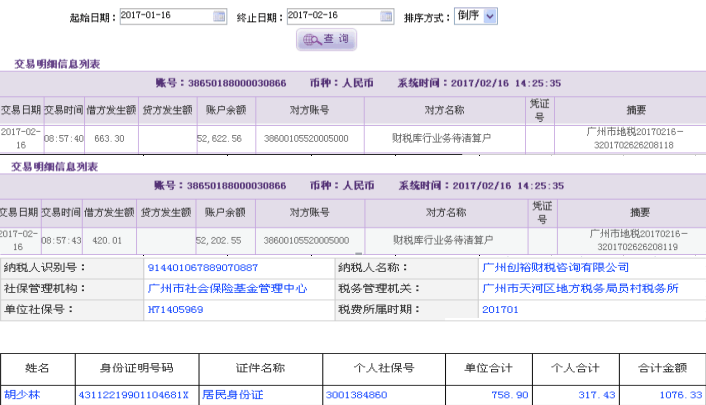Click 广州市社会保险基金管理中心 agency value
Image resolution: width=706 pixels, height=405 pixels.
coord(227,288)
